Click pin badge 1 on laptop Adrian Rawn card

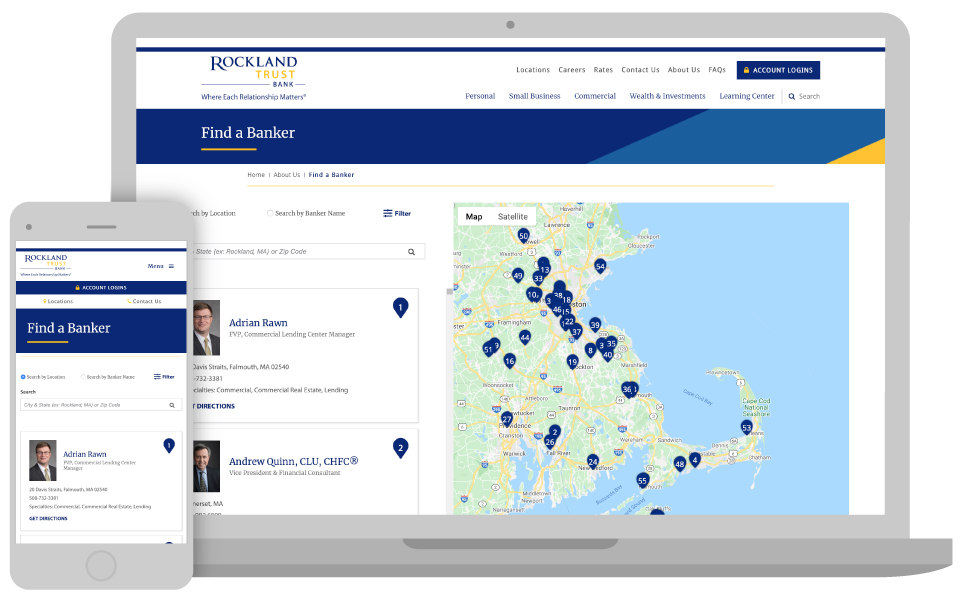coord(400,307)
